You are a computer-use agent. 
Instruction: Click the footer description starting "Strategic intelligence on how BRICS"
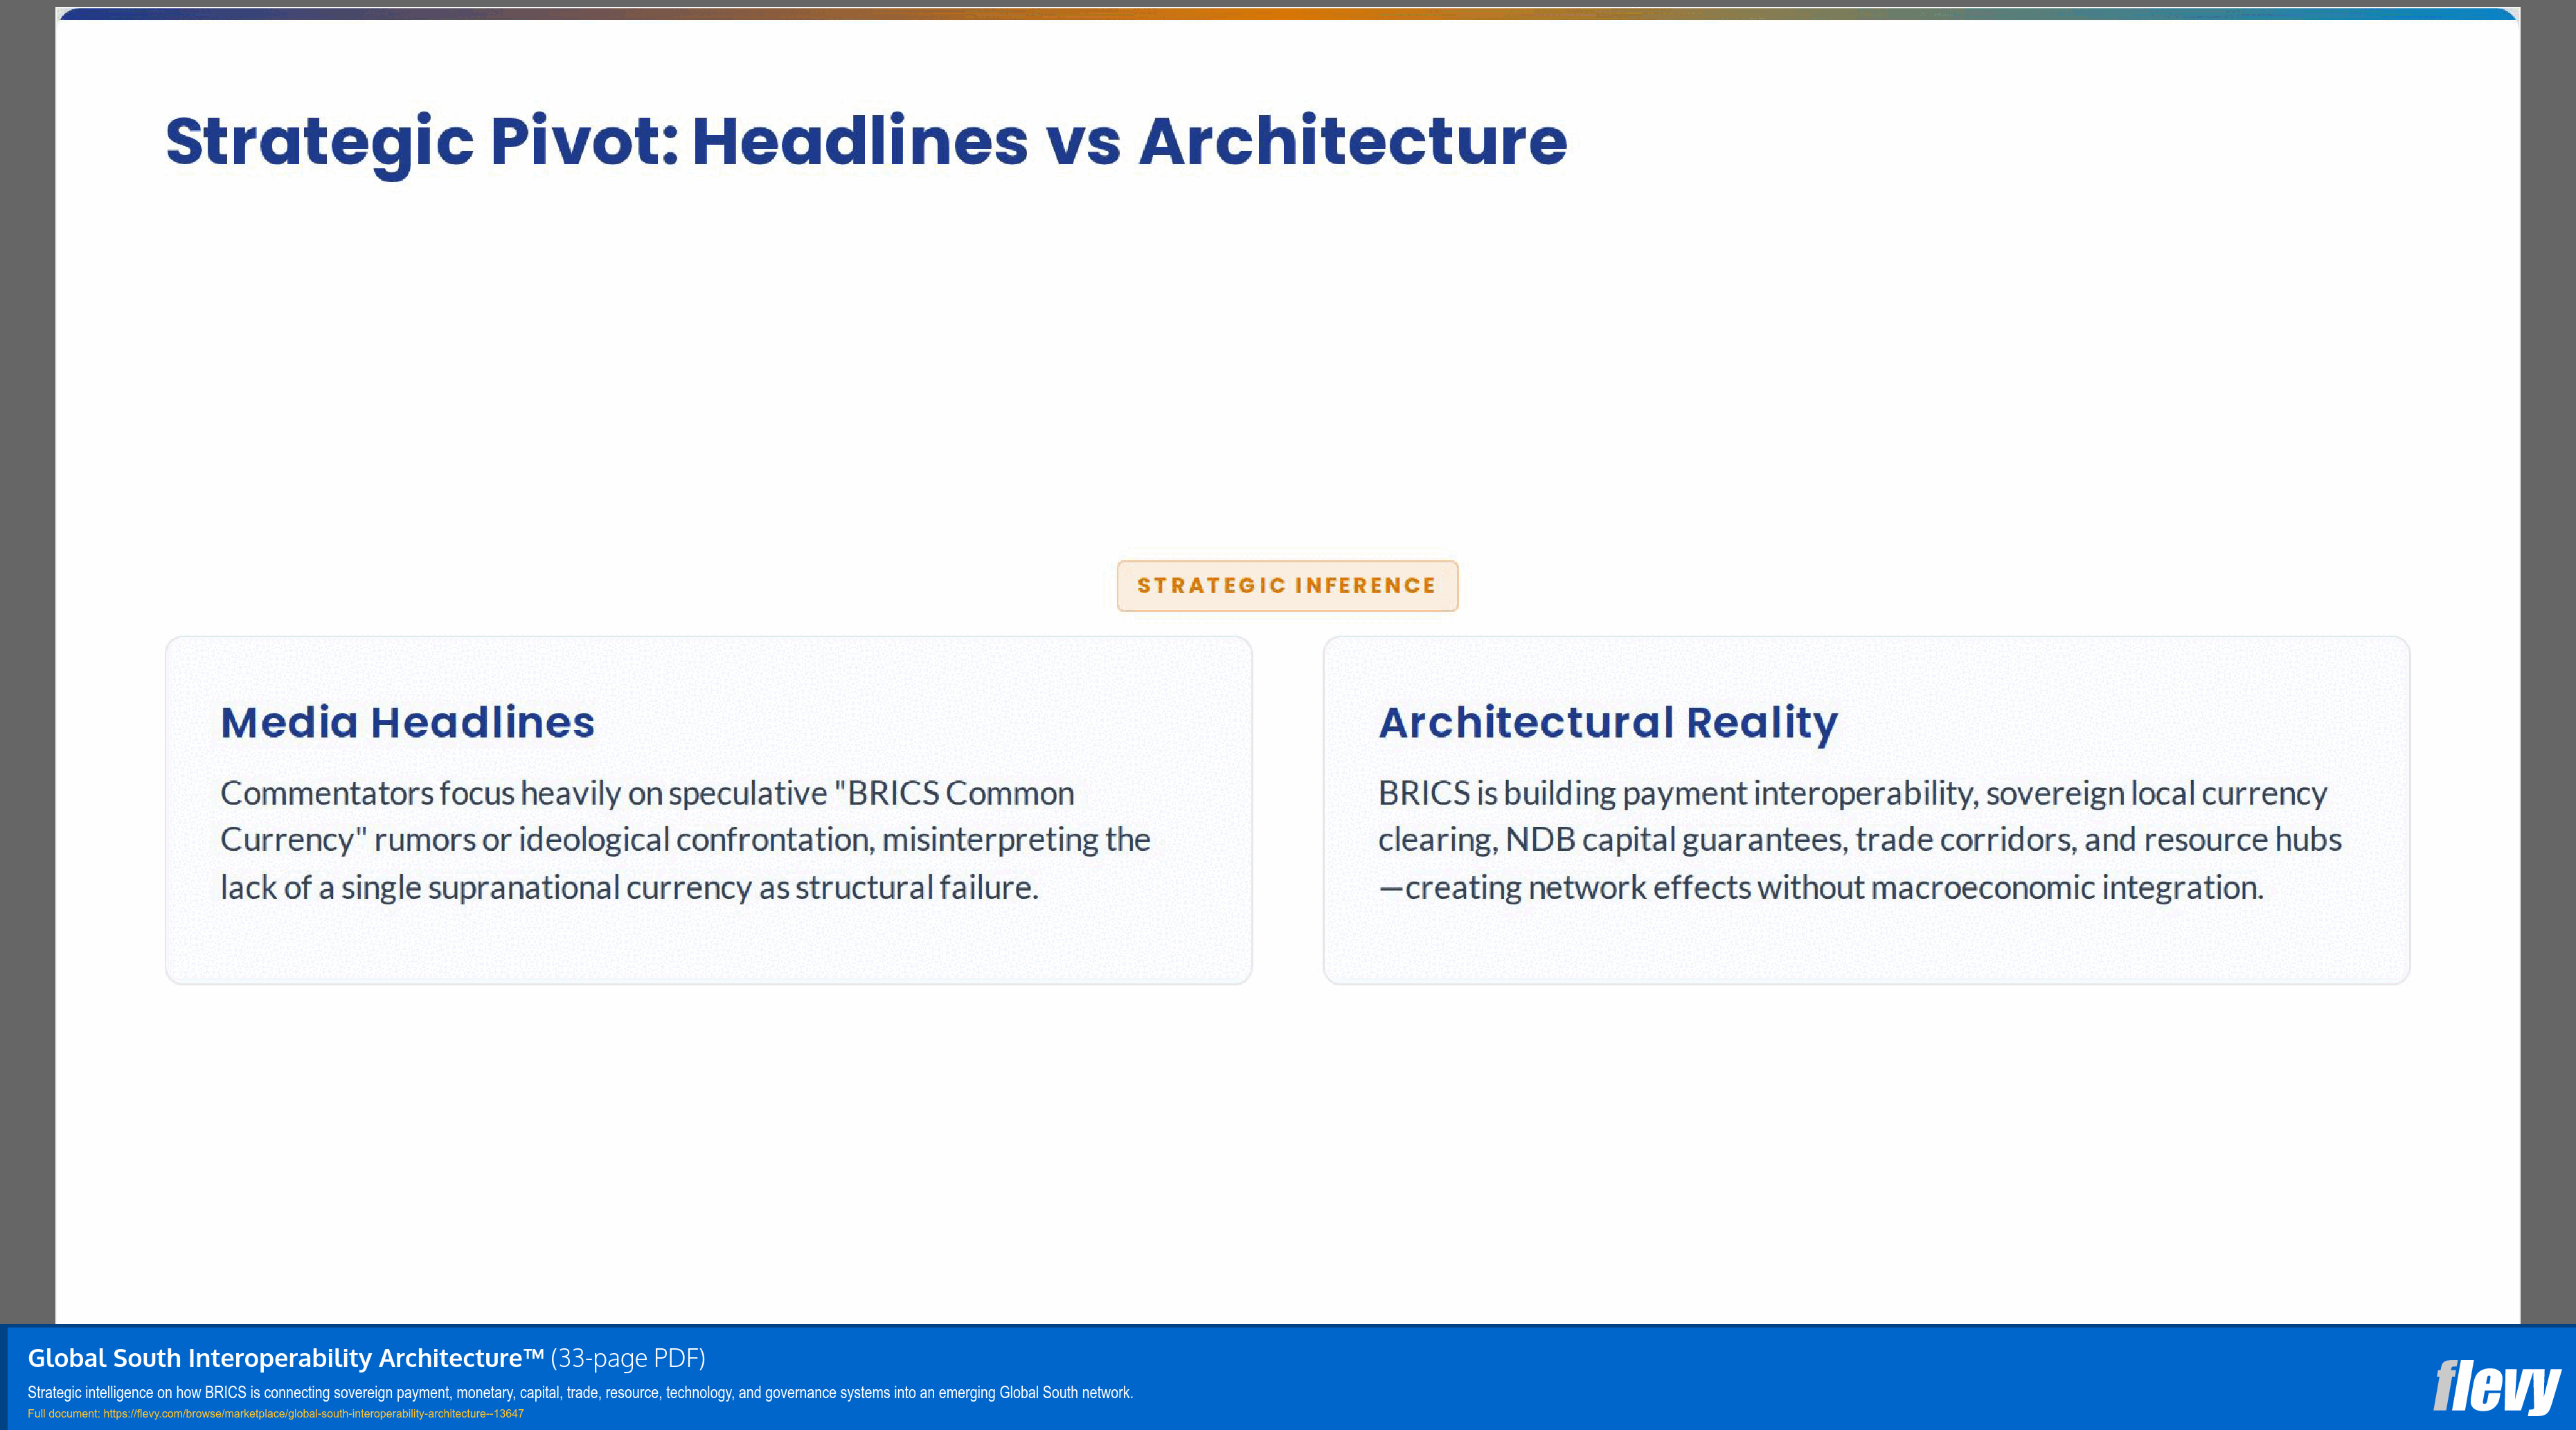(580, 1392)
